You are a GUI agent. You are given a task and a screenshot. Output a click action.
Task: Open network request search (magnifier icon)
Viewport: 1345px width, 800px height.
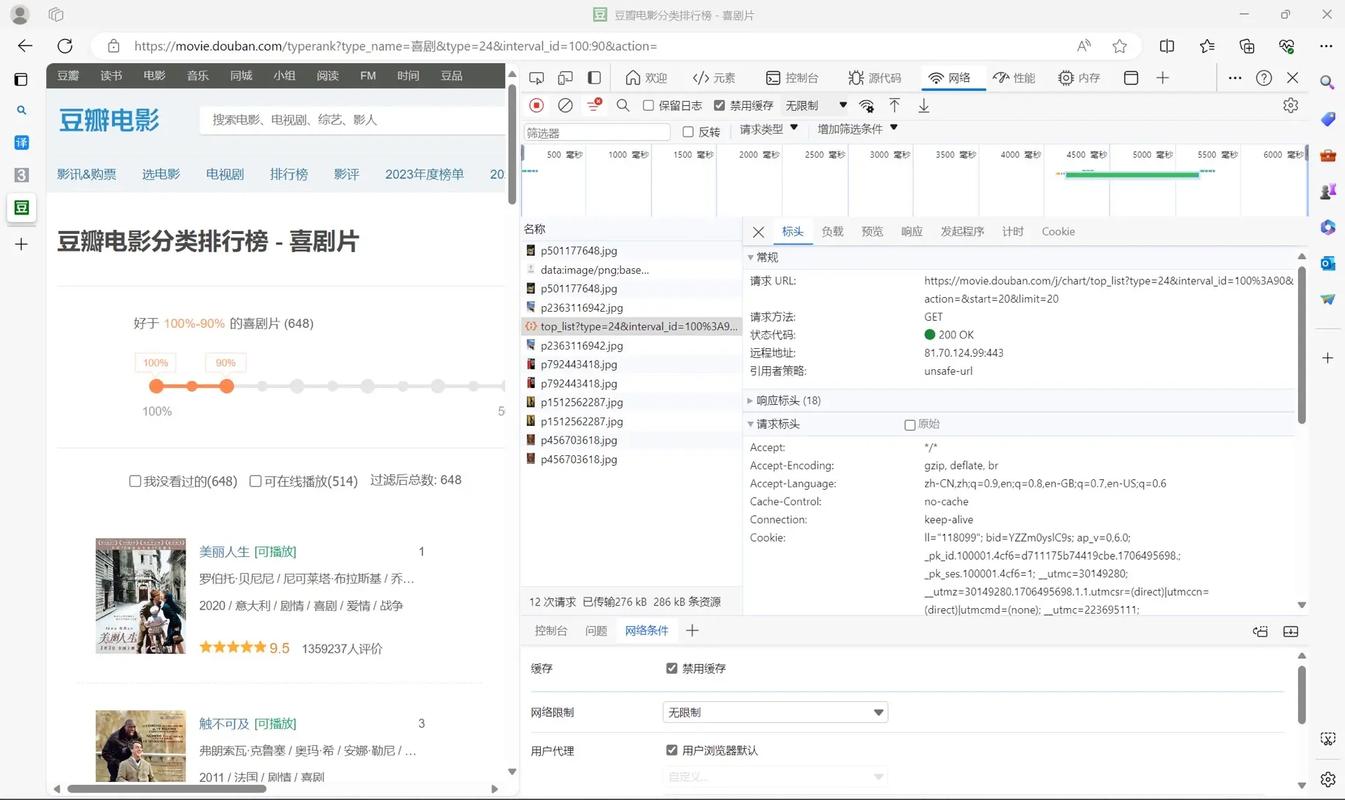(622, 104)
